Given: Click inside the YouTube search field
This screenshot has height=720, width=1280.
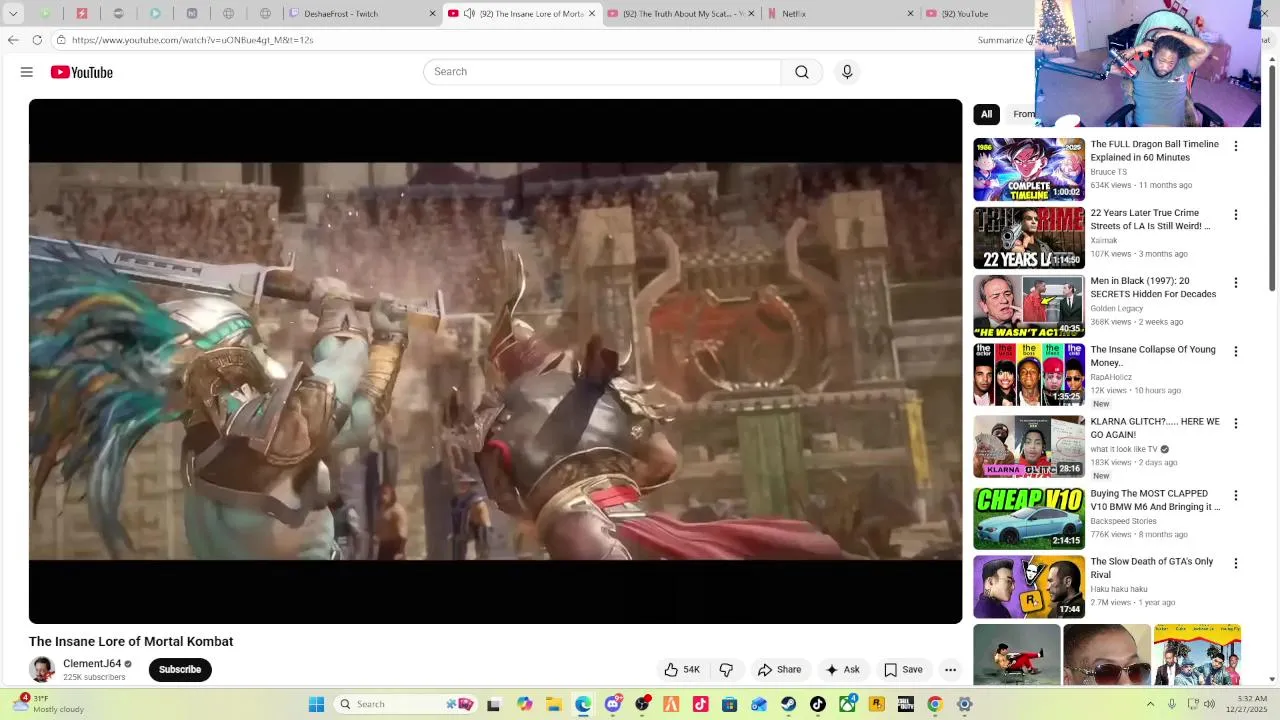Looking at the screenshot, I should click(602, 72).
